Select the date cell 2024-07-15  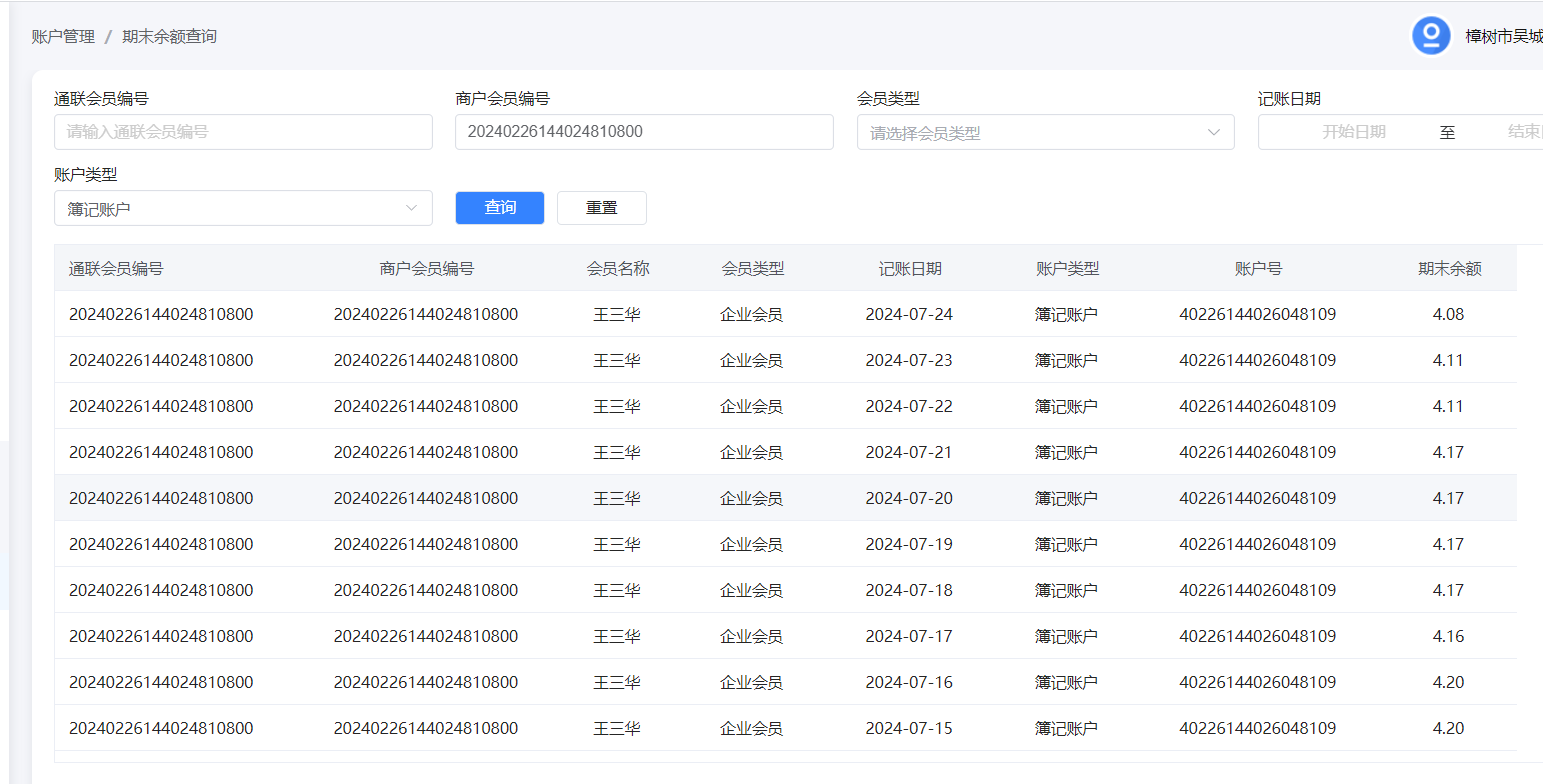909,728
